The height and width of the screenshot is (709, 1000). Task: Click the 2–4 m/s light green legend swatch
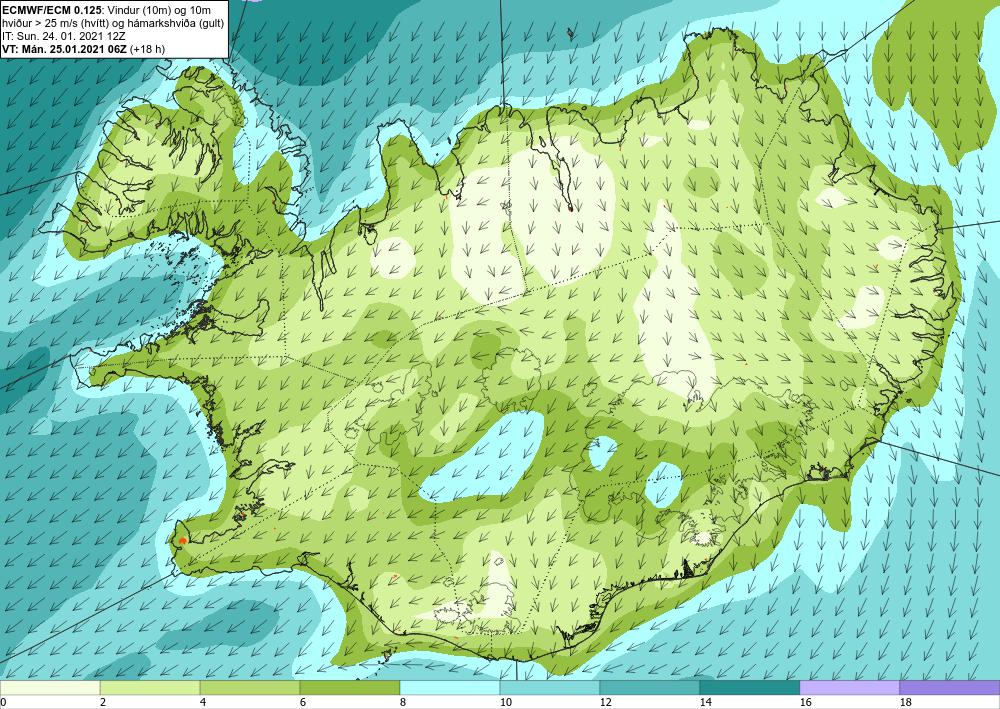click(150, 687)
